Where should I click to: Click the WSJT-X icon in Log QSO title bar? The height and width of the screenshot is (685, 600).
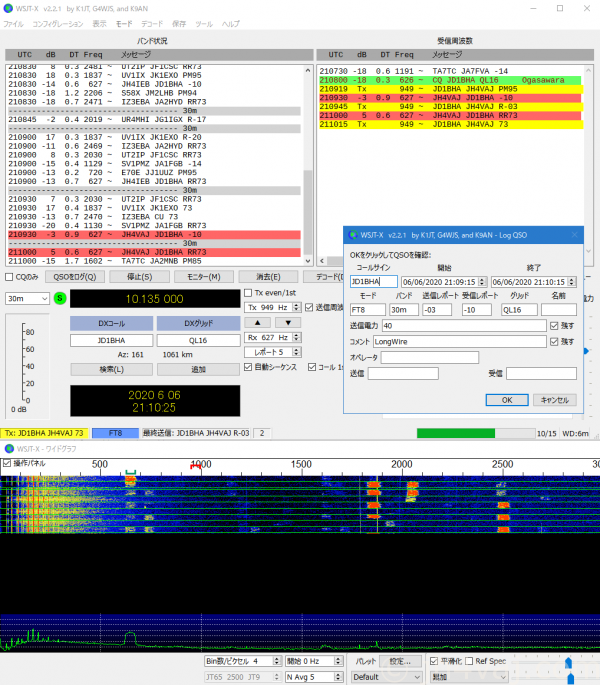coord(352,235)
